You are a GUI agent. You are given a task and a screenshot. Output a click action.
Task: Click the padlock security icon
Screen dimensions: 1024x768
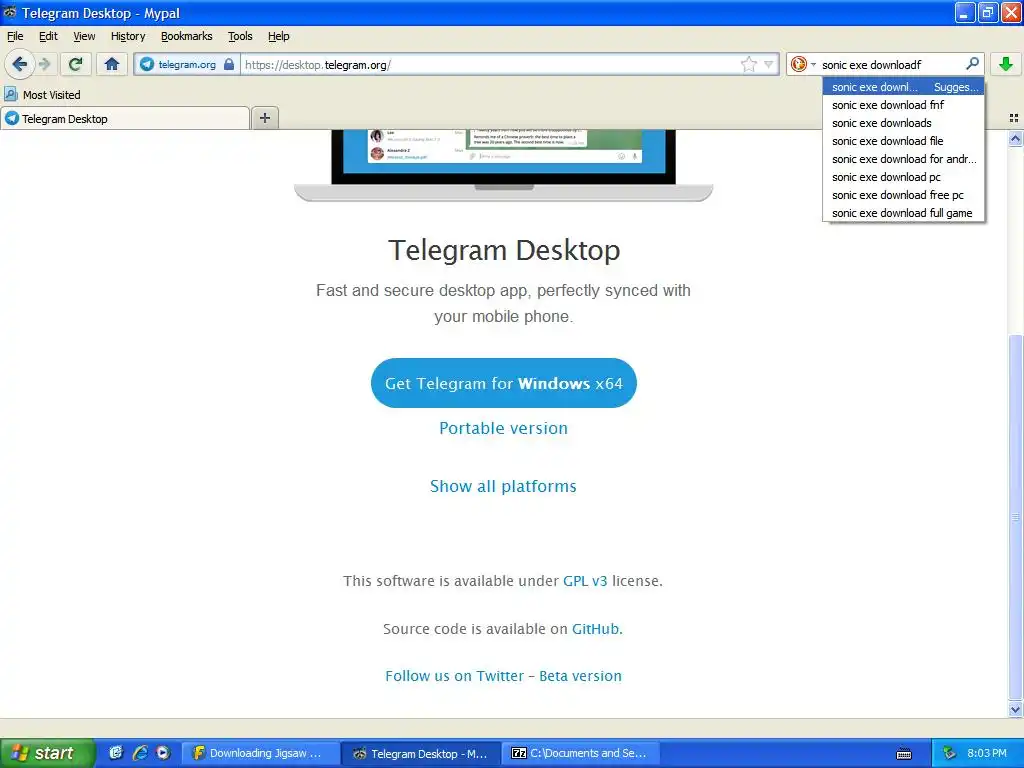[x=229, y=64]
